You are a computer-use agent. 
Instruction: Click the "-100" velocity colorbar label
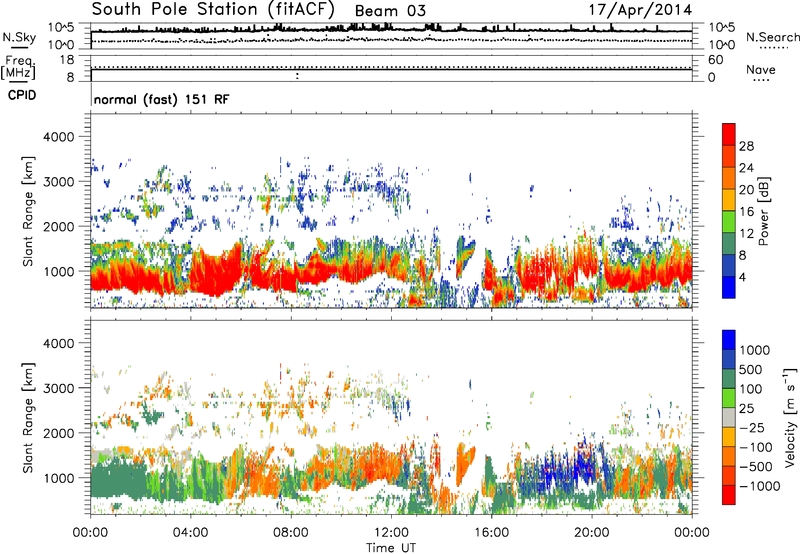[756, 447]
